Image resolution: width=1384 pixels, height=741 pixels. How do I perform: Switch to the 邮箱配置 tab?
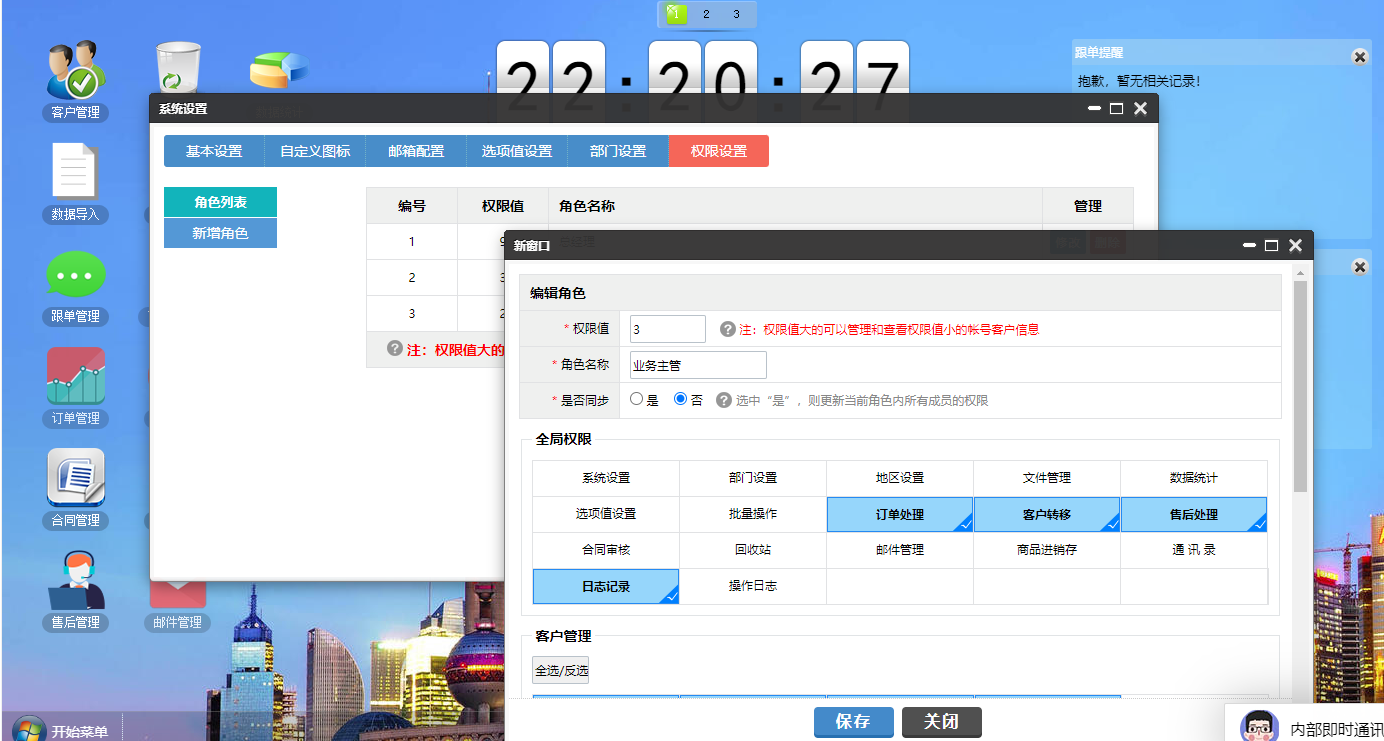pos(415,150)
